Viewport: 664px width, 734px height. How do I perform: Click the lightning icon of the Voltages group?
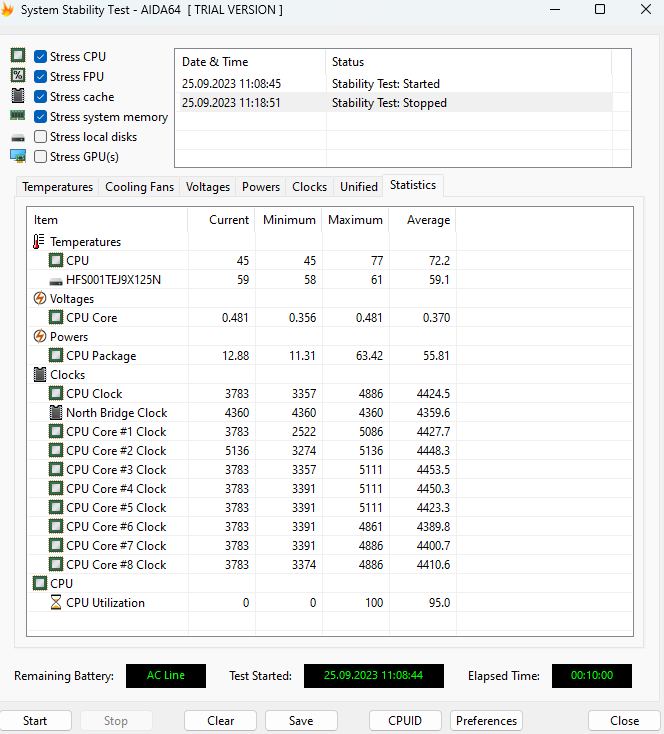[x=40, y=298]
